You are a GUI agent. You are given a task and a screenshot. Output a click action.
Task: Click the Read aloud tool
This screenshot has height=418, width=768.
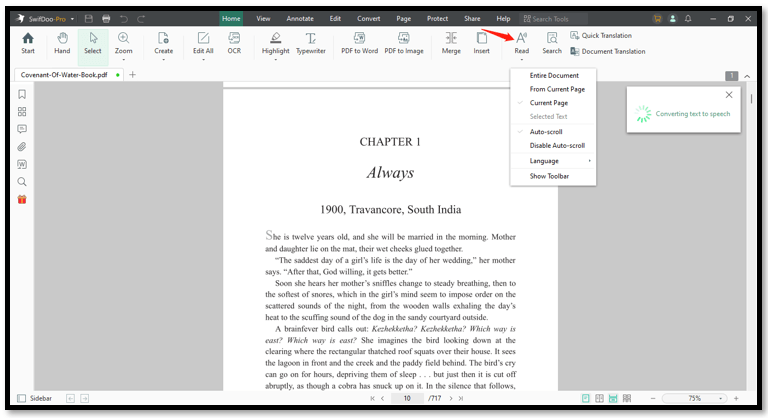522,43
